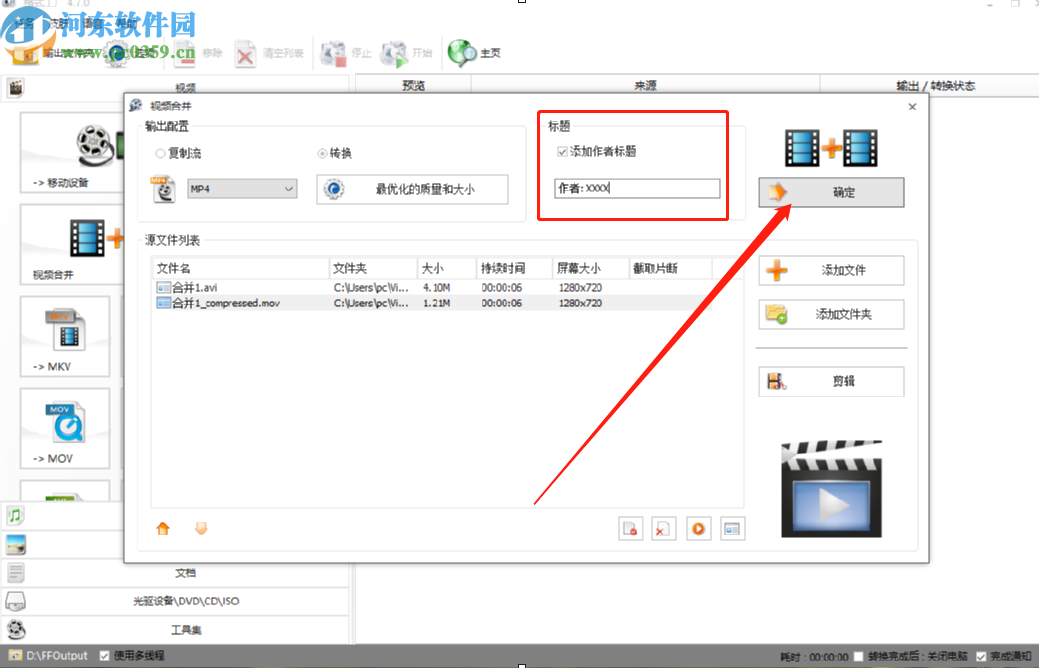Move selected file down with orange arrow
The height and width of the screenshot is (668, 1039).
coord(201,528)
